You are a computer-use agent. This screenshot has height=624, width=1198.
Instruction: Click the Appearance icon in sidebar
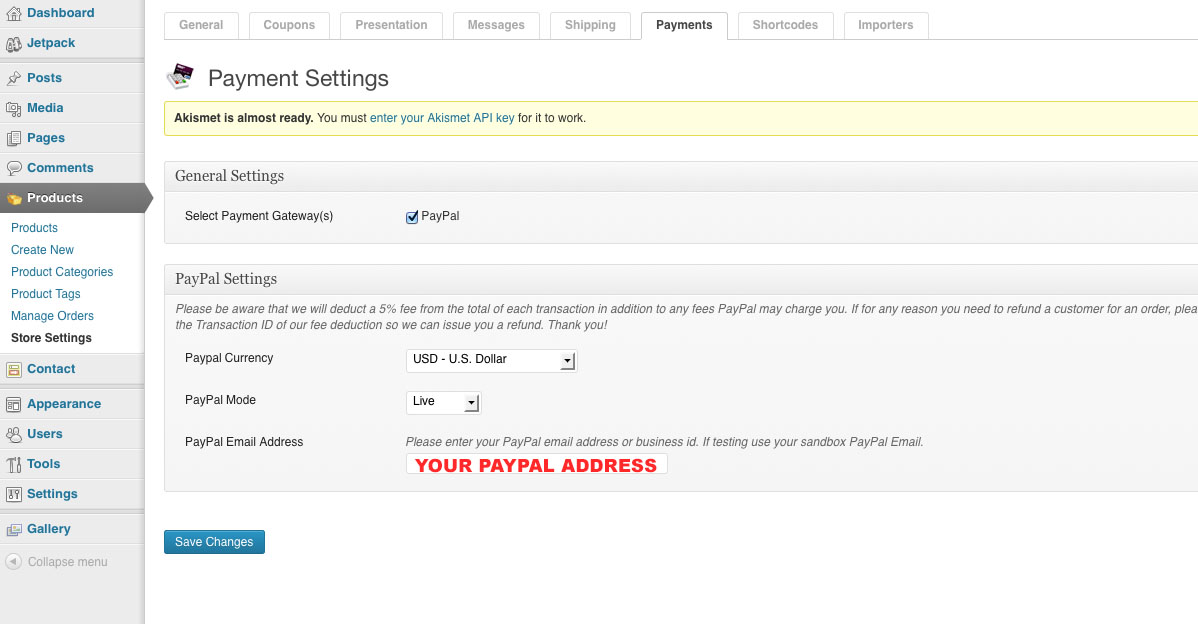click(x=14, y=404)
